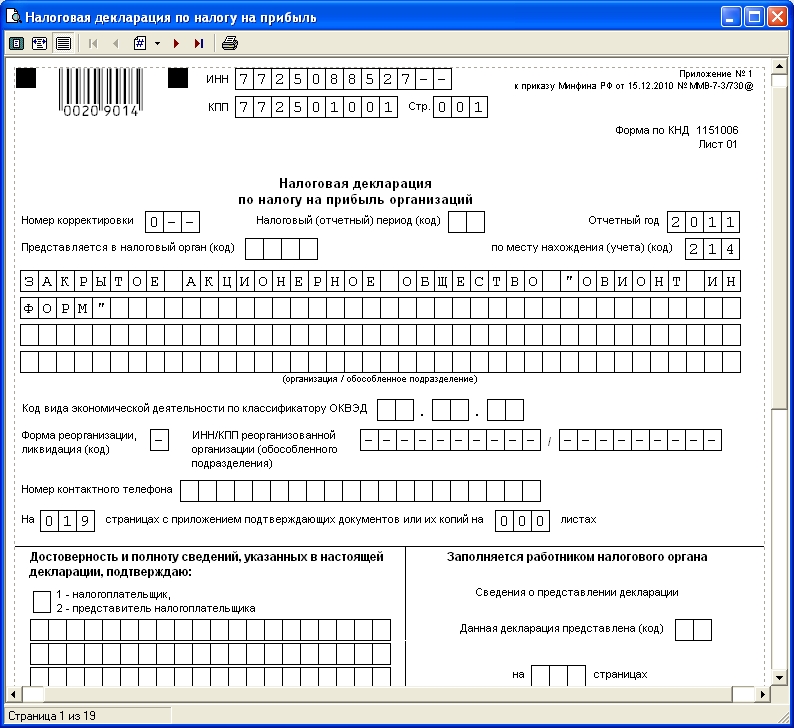Print the tax declaration

(x=230, y=44)
